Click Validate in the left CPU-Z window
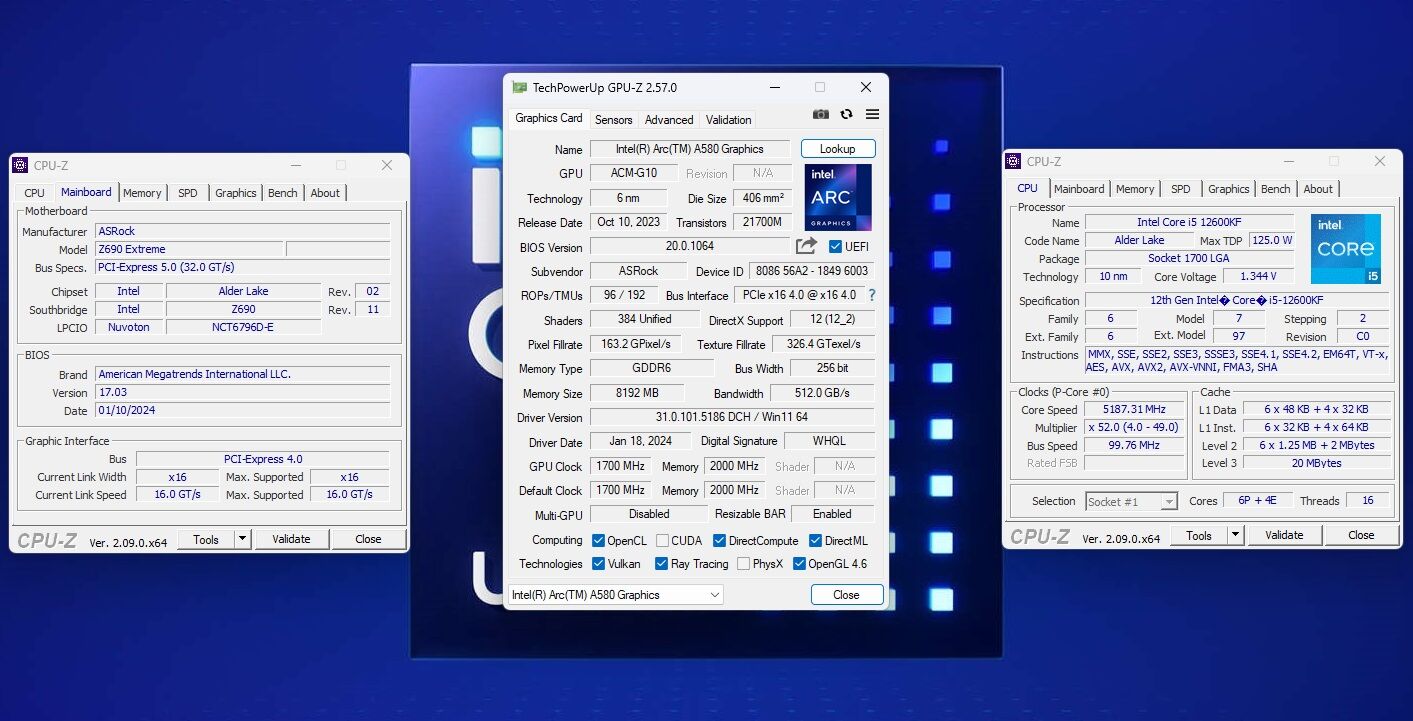Image resolution: width=1413 pixels, height=721 pixels. 291,539
